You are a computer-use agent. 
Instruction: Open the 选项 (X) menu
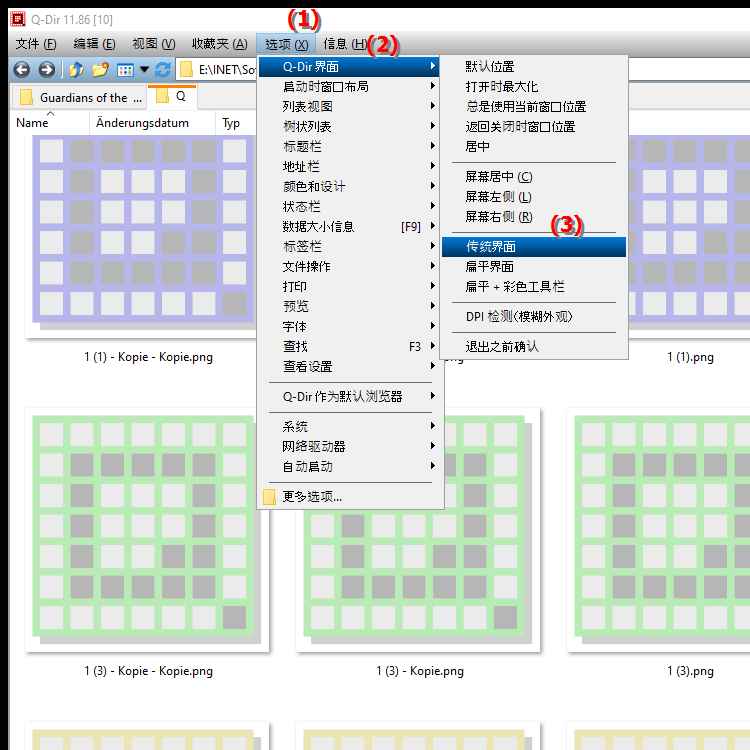click(286, 44)
